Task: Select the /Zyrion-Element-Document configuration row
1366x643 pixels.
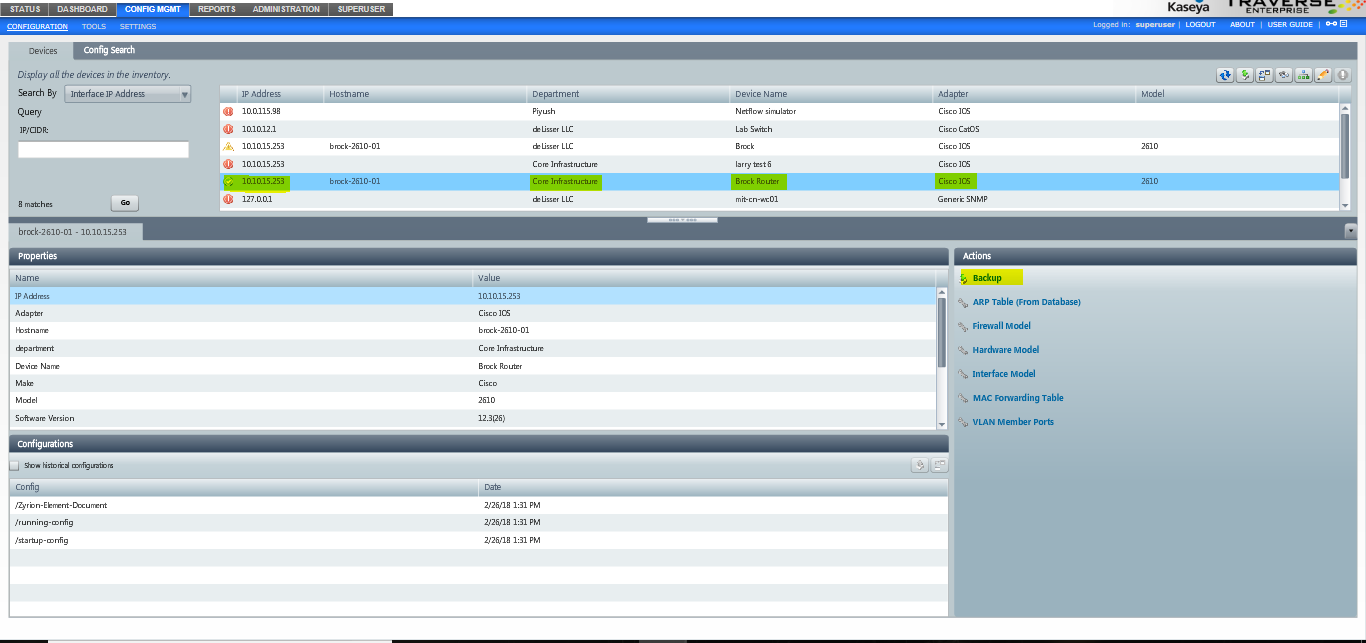Action: 478,505
